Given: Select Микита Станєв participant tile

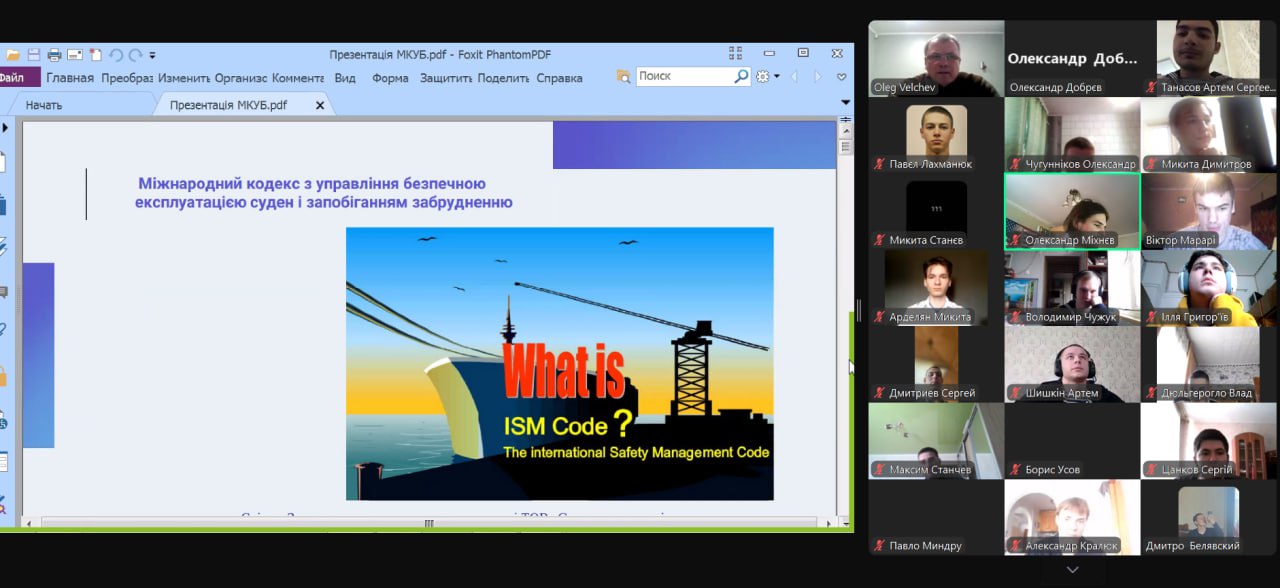Looking at the screenshot, I should coord(936,211).
